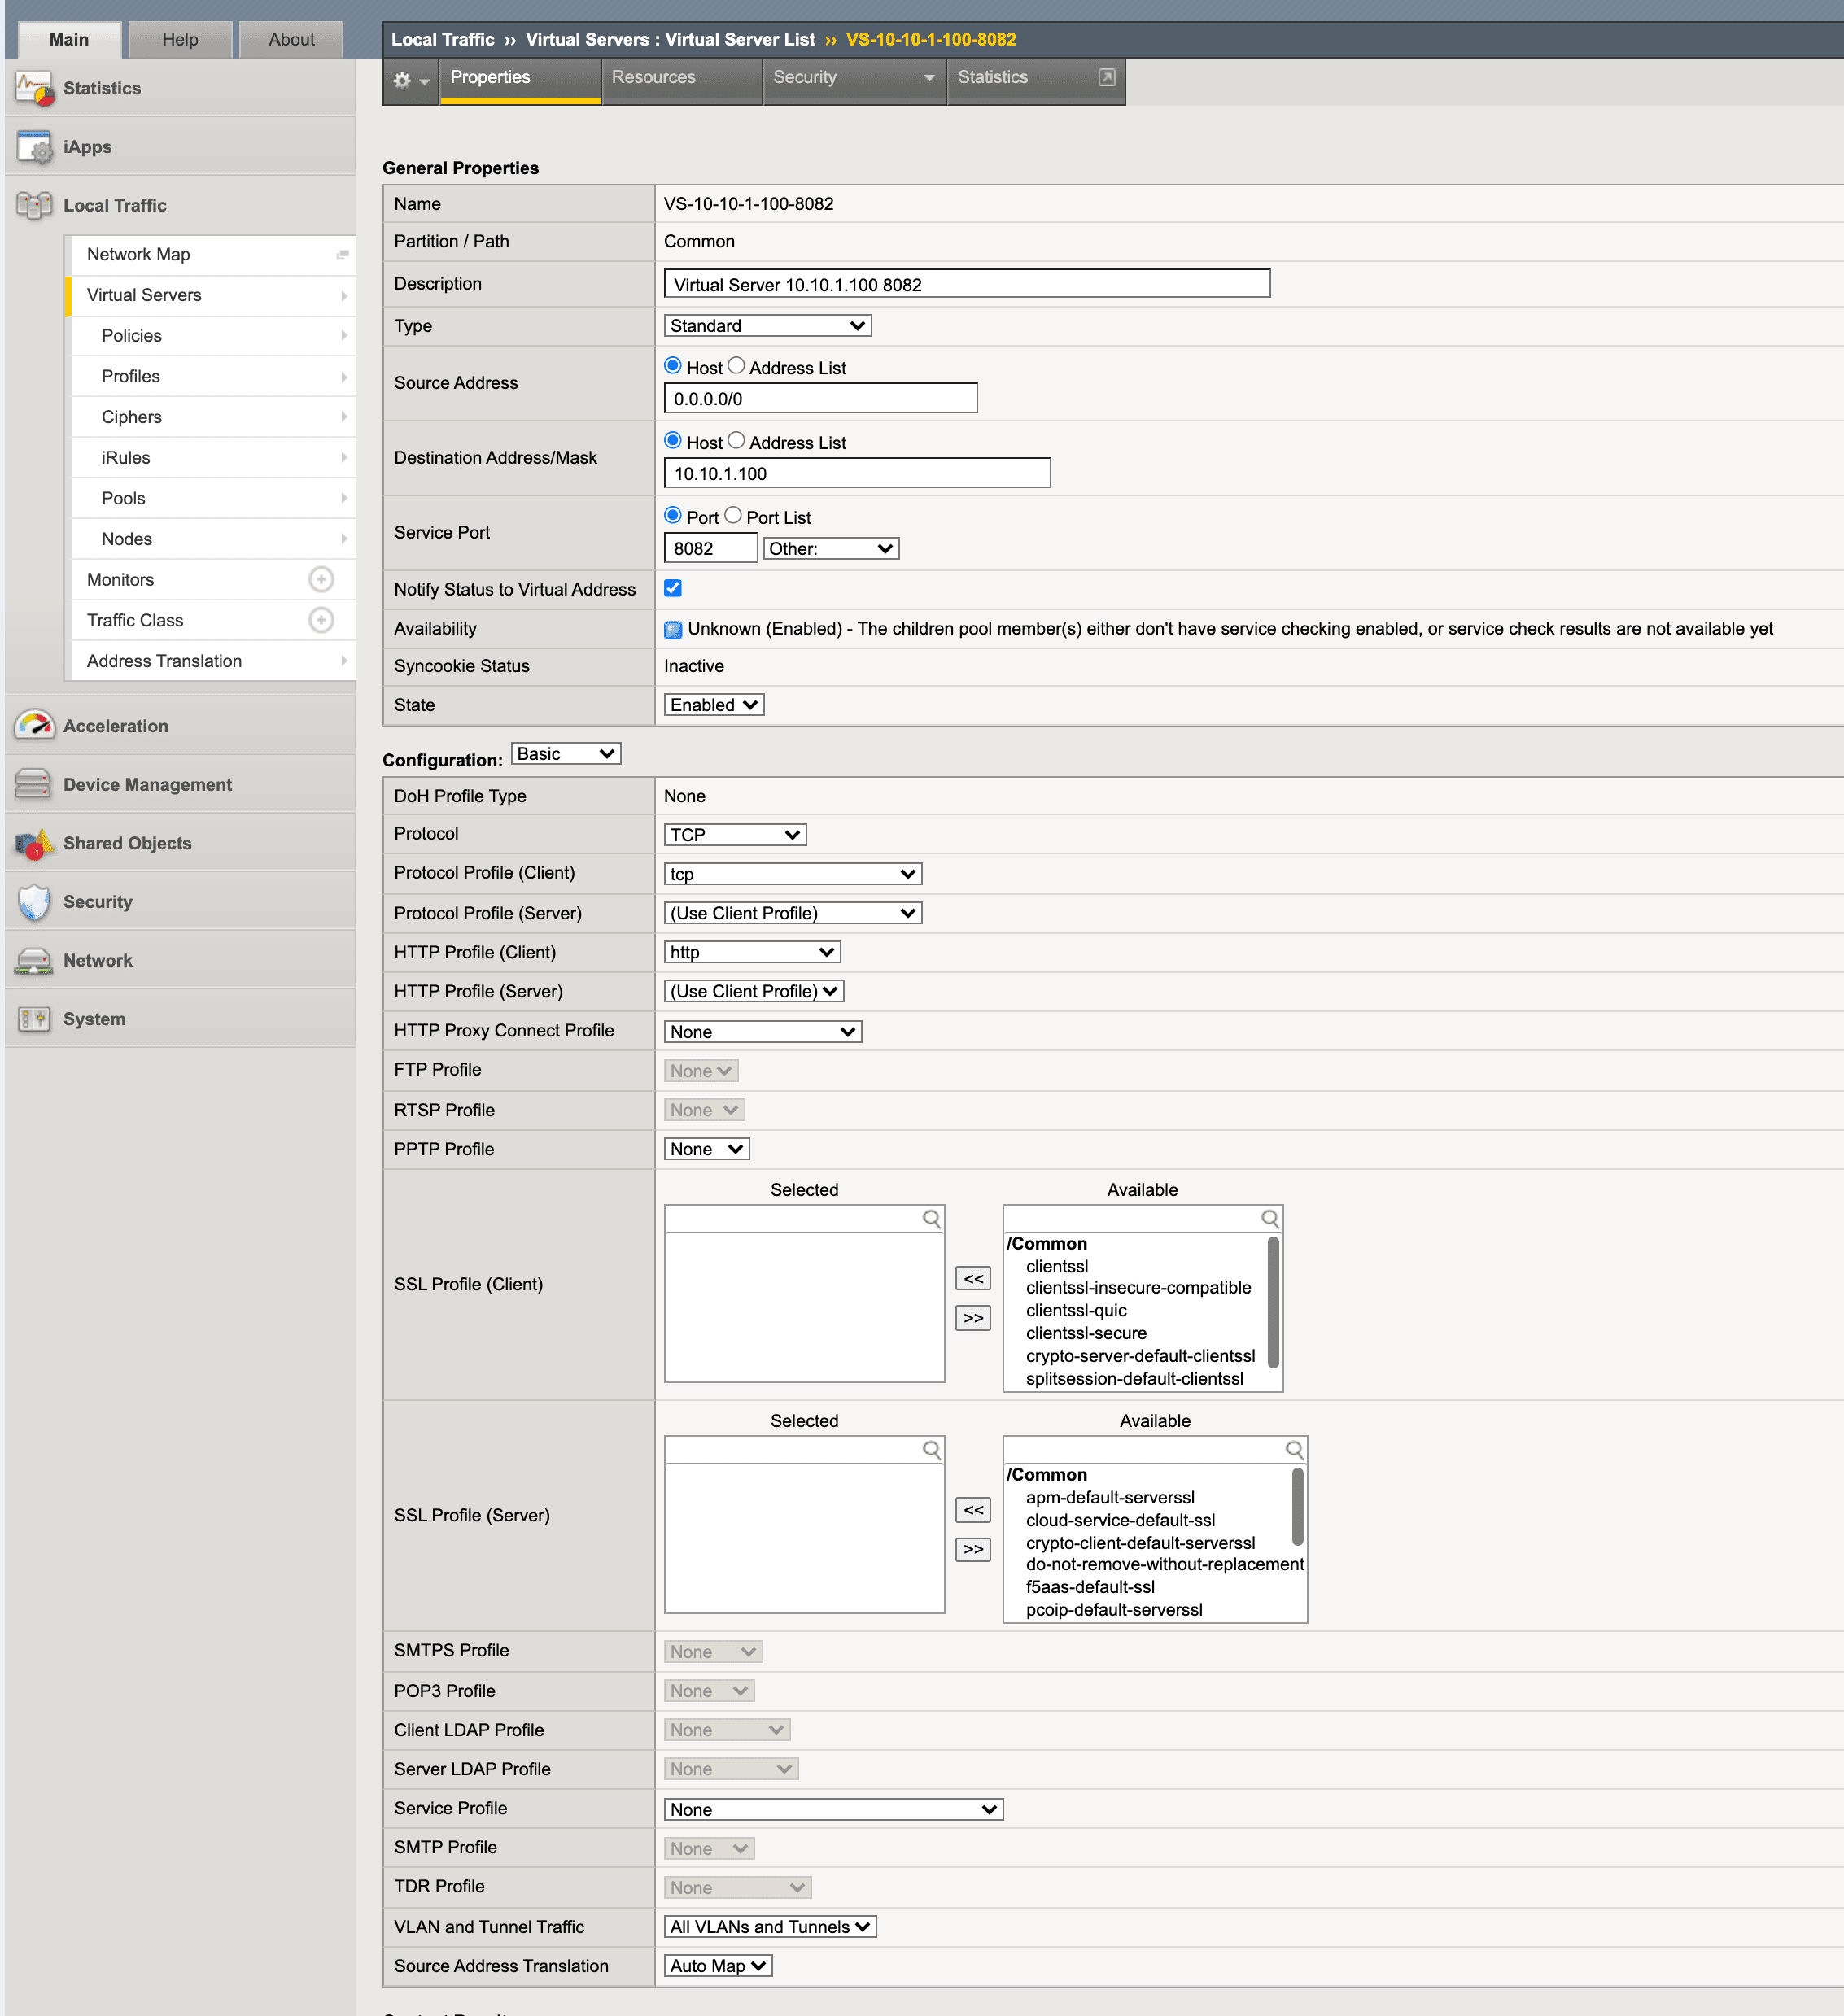Click the Service Port 8082 field
Screen dimensions: 1844x2016
(711, 548)
